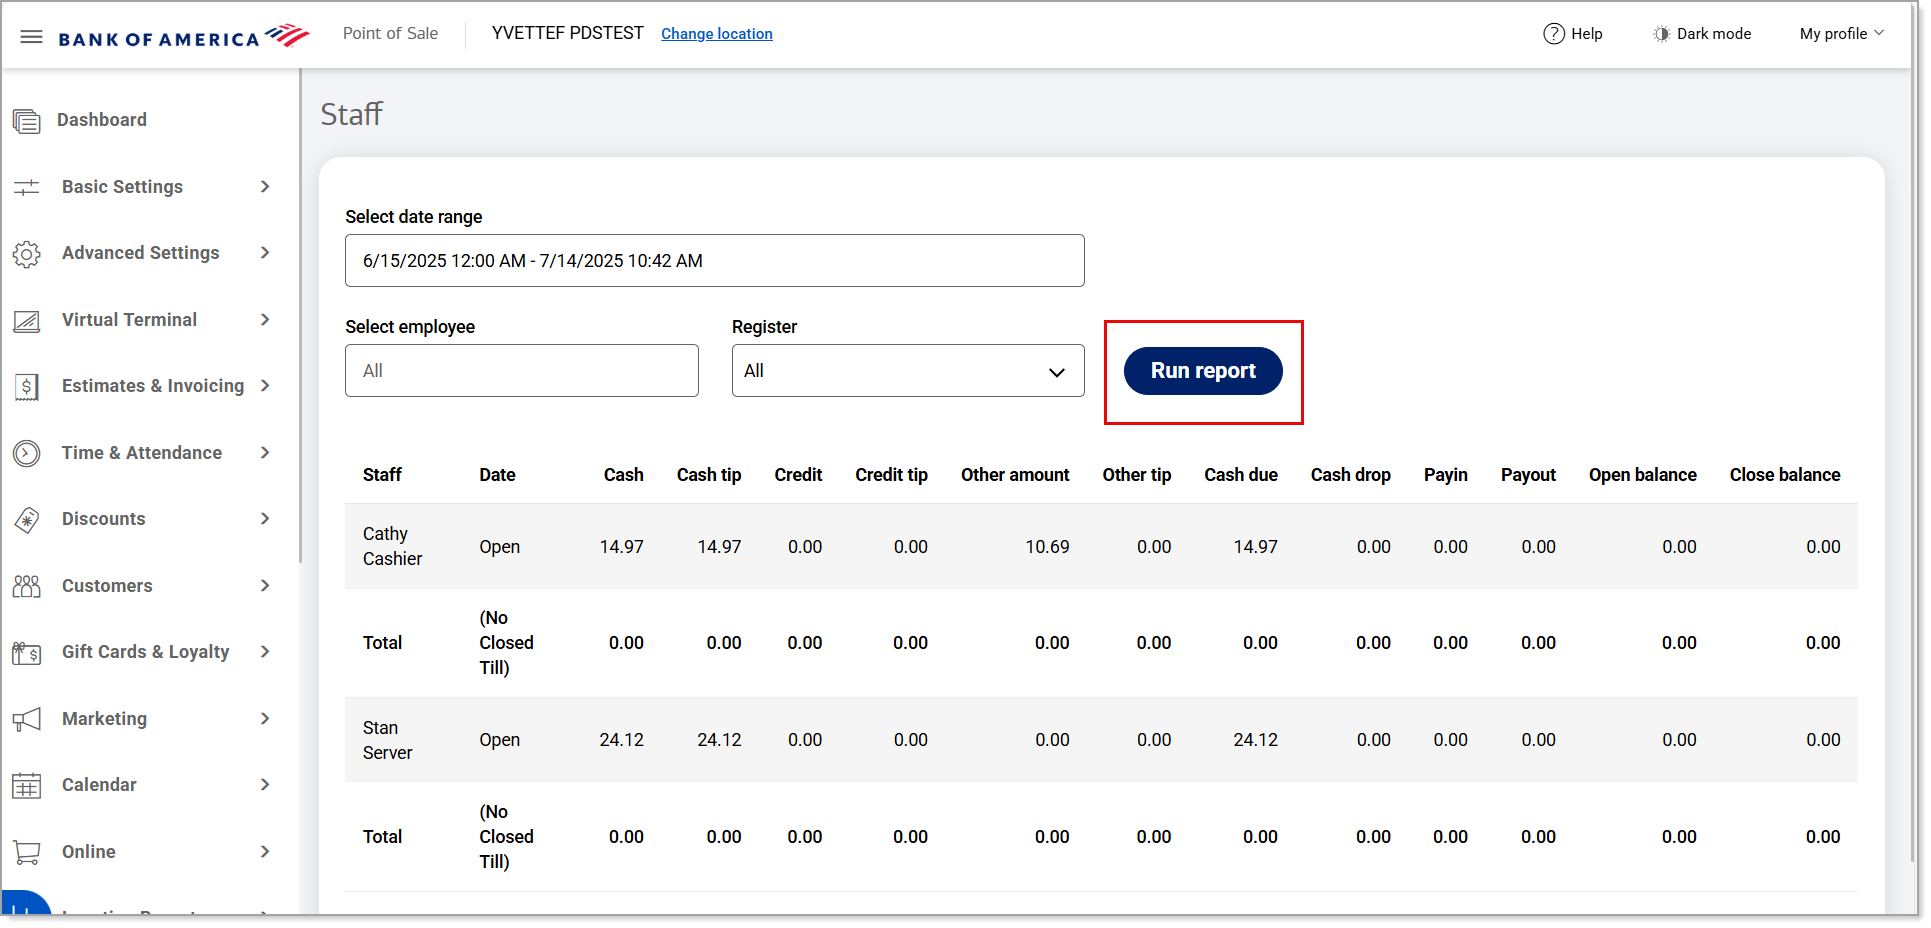
Task: Click the Discounts tag icon
Action: click(x=27, y=520)
